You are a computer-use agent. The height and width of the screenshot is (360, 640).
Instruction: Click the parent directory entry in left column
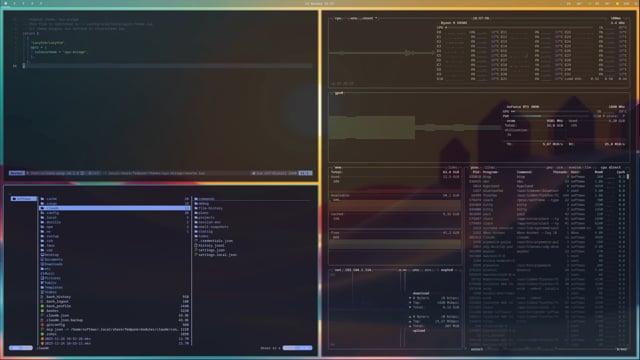pos(24,199)
